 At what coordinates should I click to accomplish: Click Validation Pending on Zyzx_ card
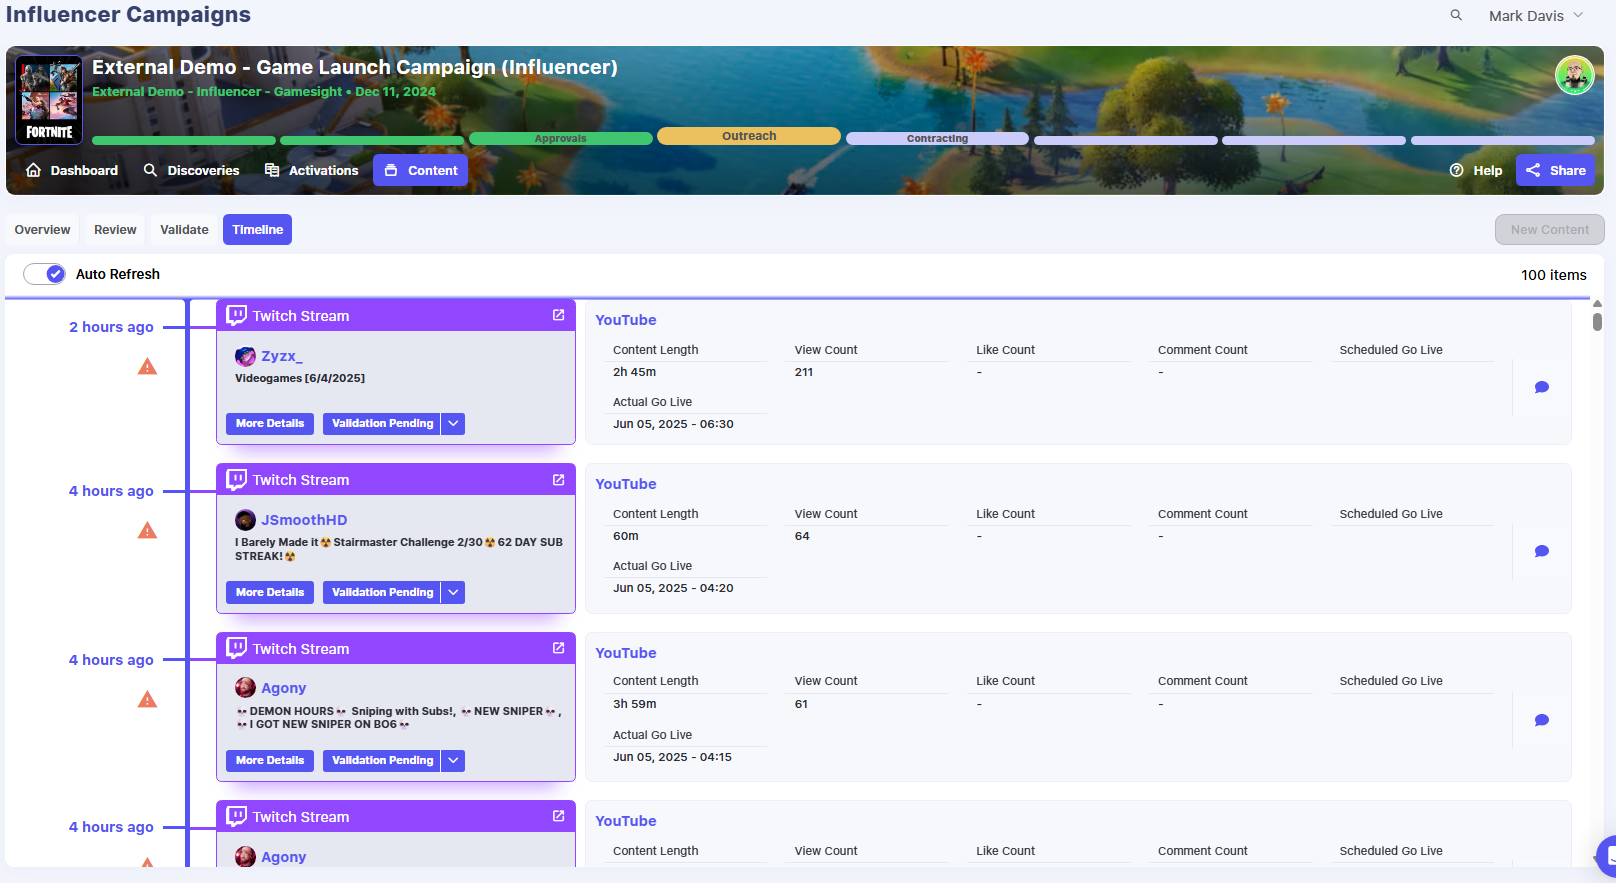382,423
